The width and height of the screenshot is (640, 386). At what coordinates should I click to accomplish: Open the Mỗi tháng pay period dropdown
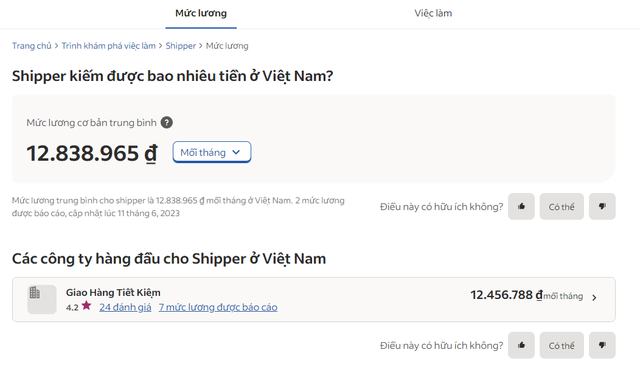point(211,152)
